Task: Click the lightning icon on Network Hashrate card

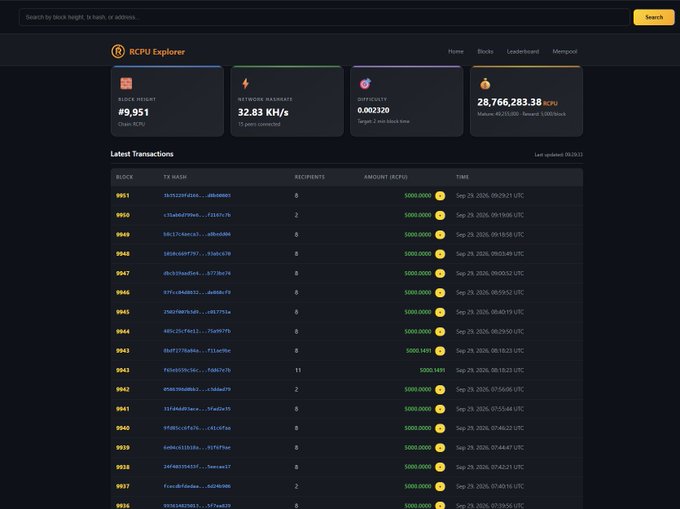Action: (245, 83)
